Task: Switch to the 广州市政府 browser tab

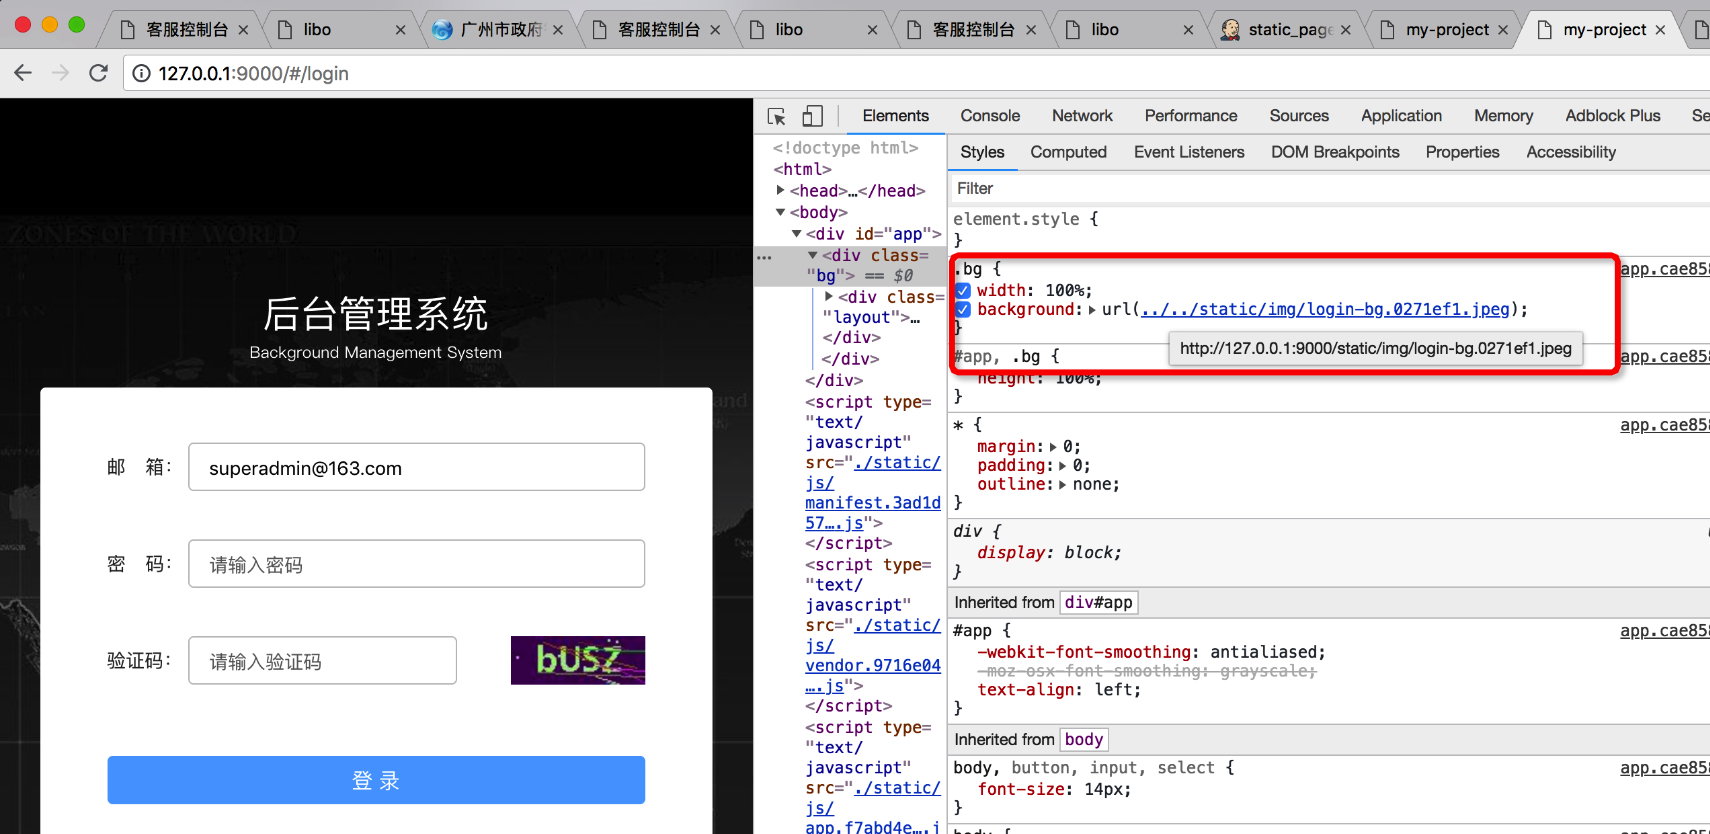Action: 500,30
